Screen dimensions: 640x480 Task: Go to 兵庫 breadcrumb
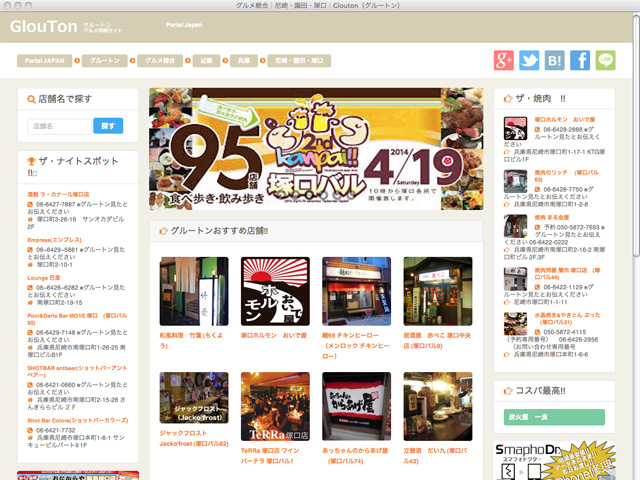(244, 61)
